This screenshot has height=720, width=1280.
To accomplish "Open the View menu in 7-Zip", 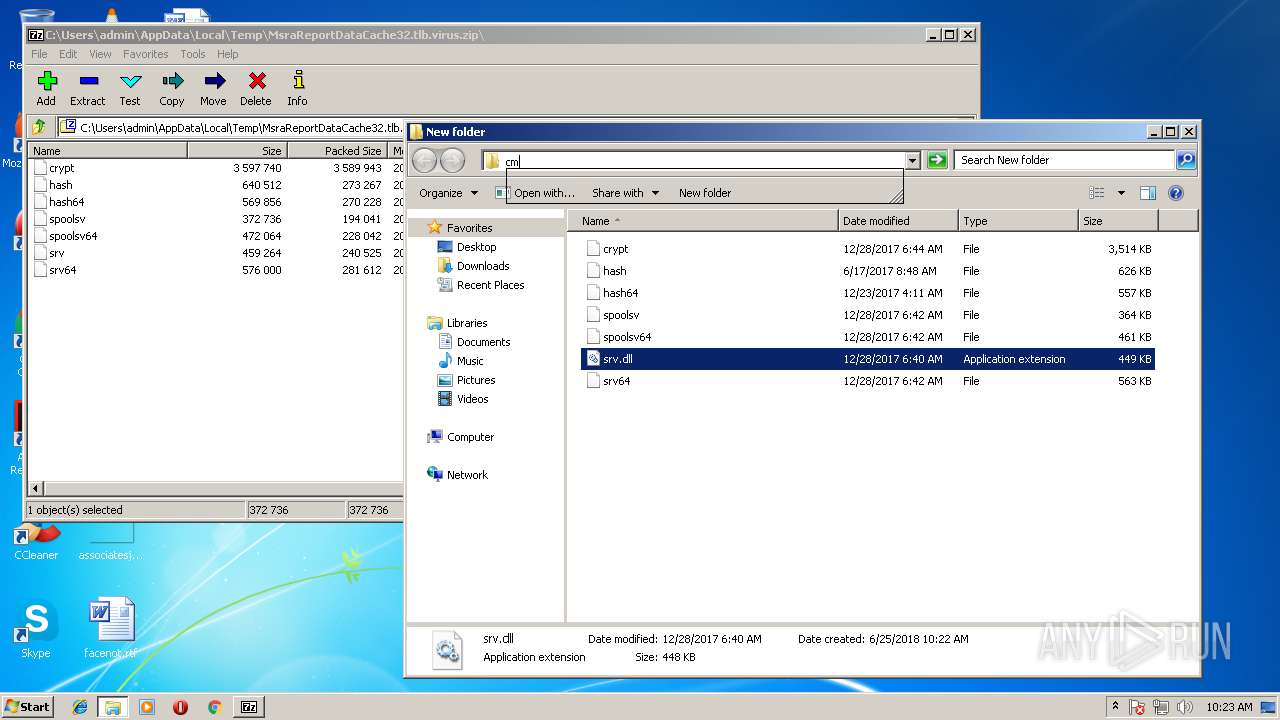I will tap(100, 54).
